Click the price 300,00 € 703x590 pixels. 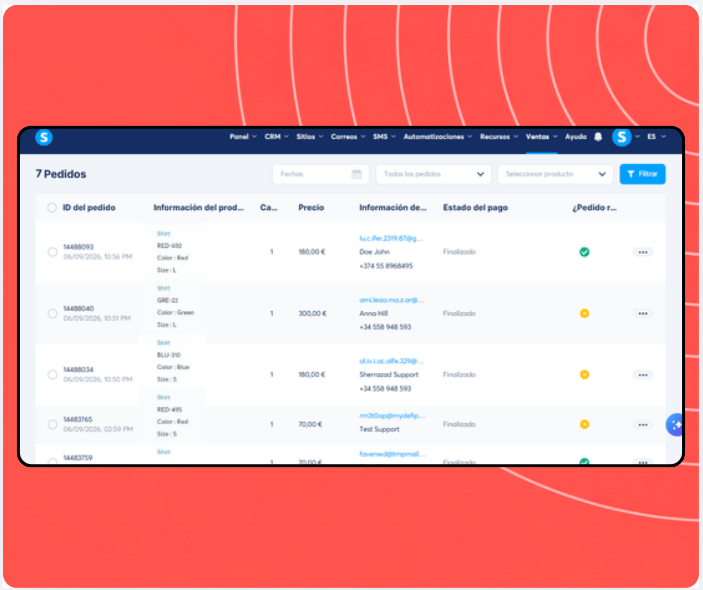click(x=312, y=313)
